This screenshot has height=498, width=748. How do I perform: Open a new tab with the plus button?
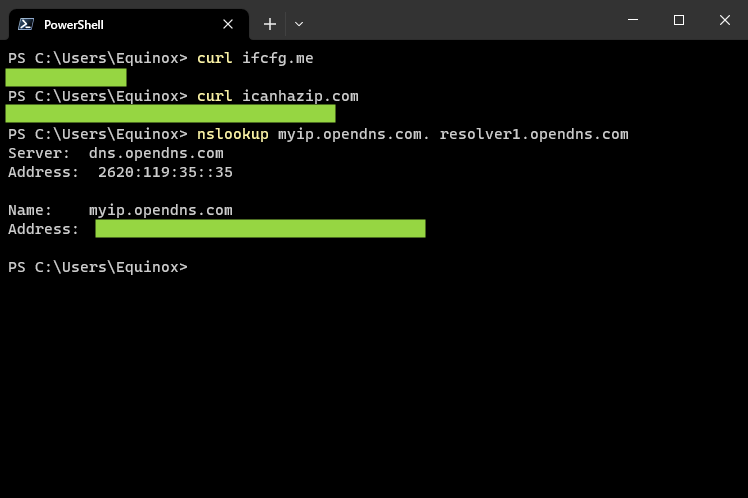pos(269,24)
